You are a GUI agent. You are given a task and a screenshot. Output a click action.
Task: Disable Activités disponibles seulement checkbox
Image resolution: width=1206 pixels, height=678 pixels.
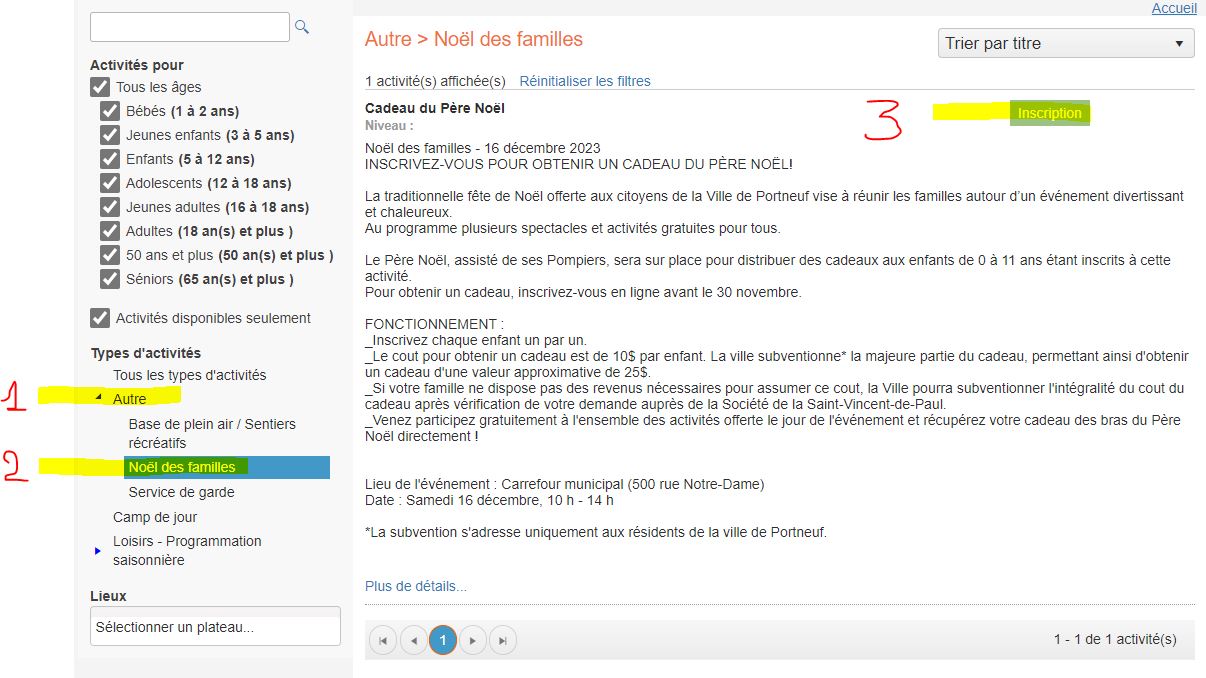100,318
